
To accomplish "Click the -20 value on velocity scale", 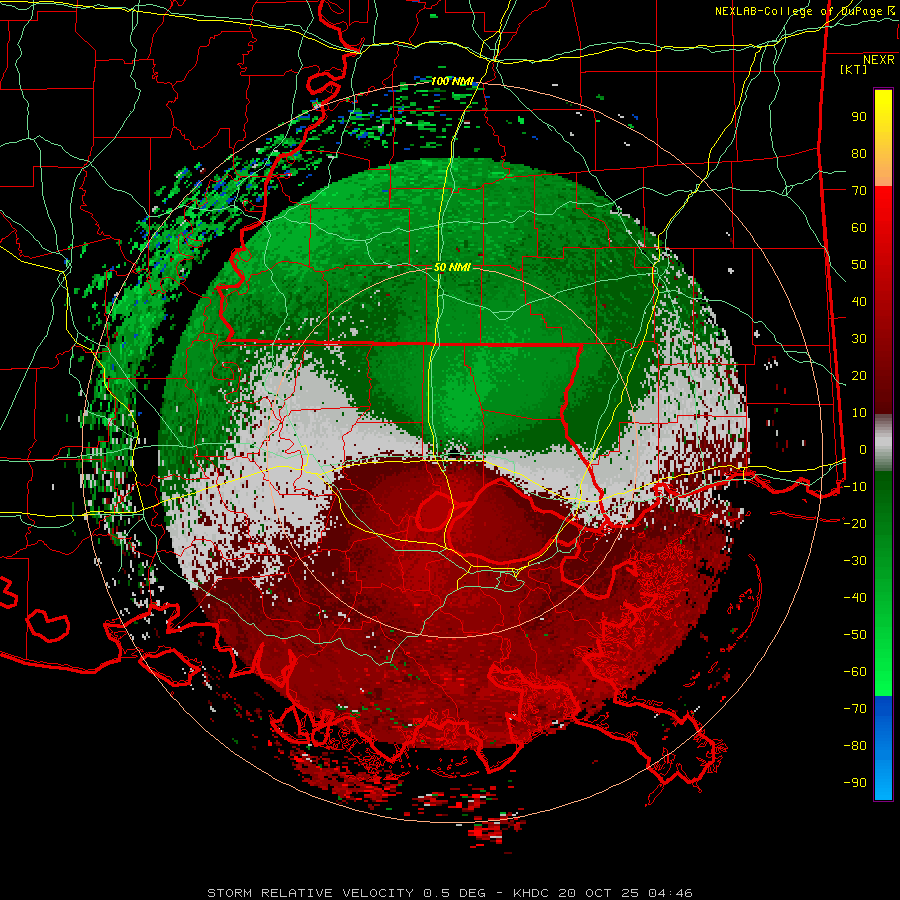I will coord(855,523).
